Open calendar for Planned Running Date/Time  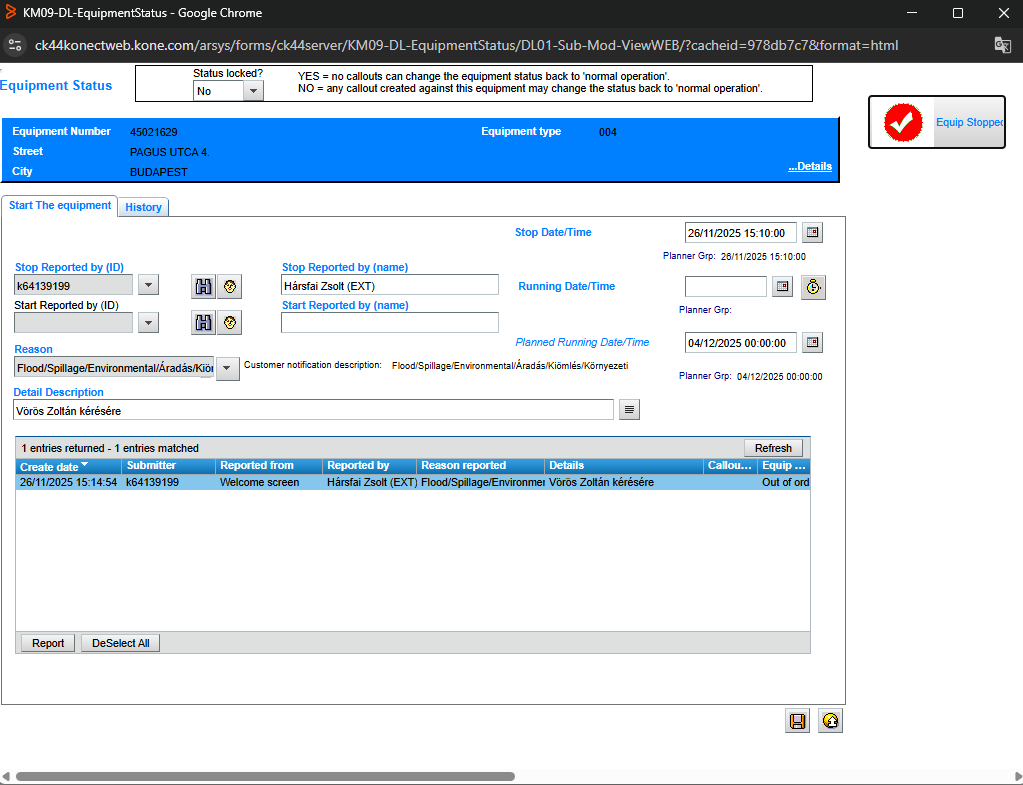(x=813, y=343)
